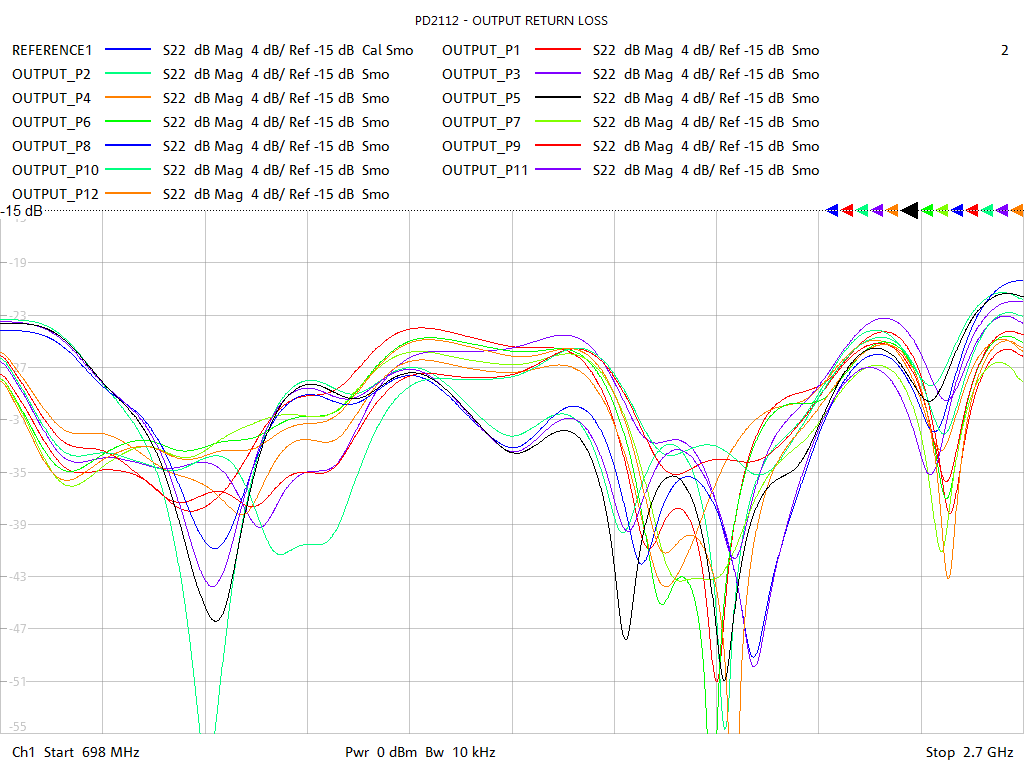Select the OUTPUT_P9 trace label
The width and height of the screenshot is (1024, 768).
pyautogui.click(x=481, y=146)
